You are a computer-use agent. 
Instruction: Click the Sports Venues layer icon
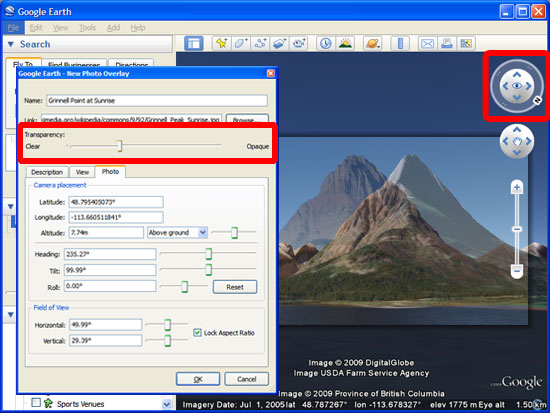click(48, 403)
